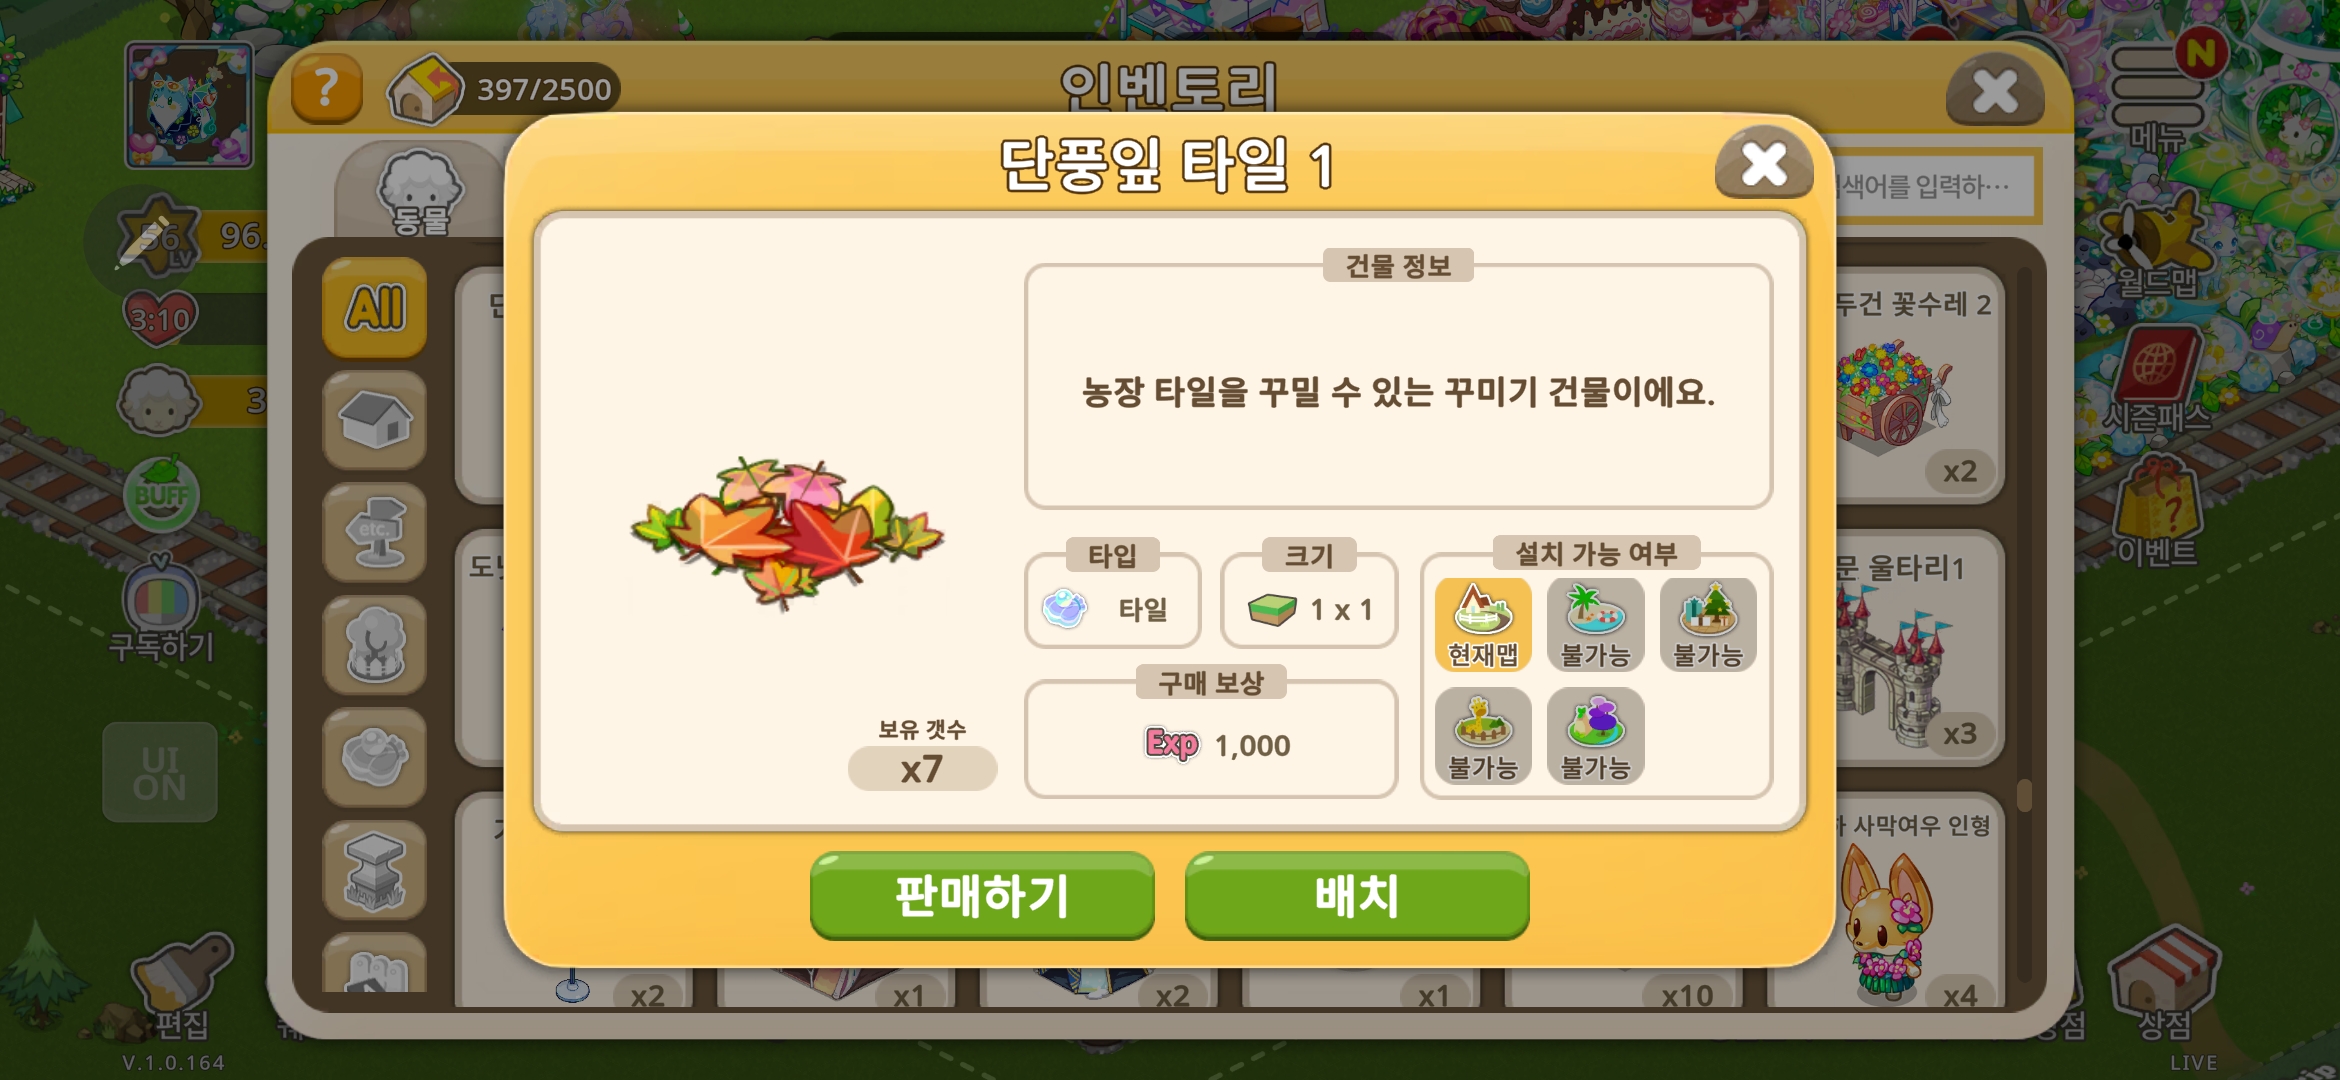Click the inventory search input field
Viewport: 2340px width, 1080px height.
click(1936, 186)
